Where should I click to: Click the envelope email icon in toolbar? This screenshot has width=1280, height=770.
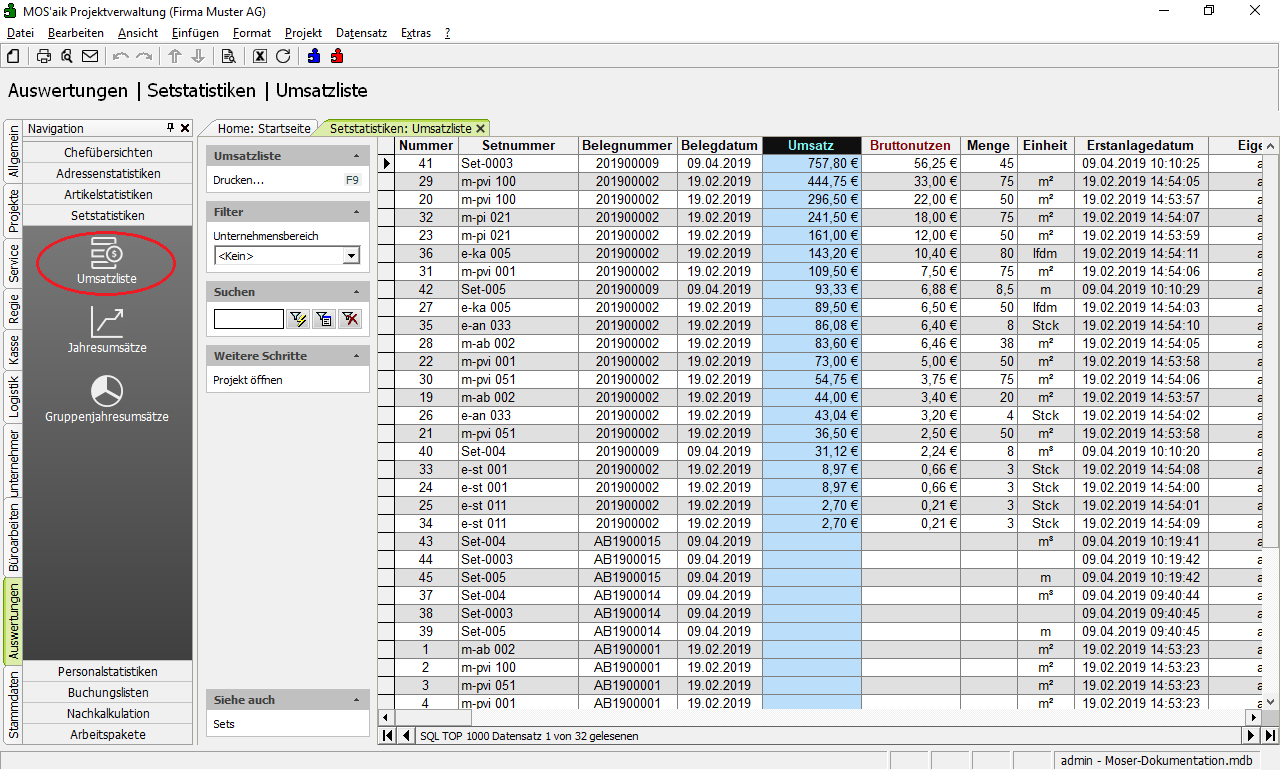point(90,56)
